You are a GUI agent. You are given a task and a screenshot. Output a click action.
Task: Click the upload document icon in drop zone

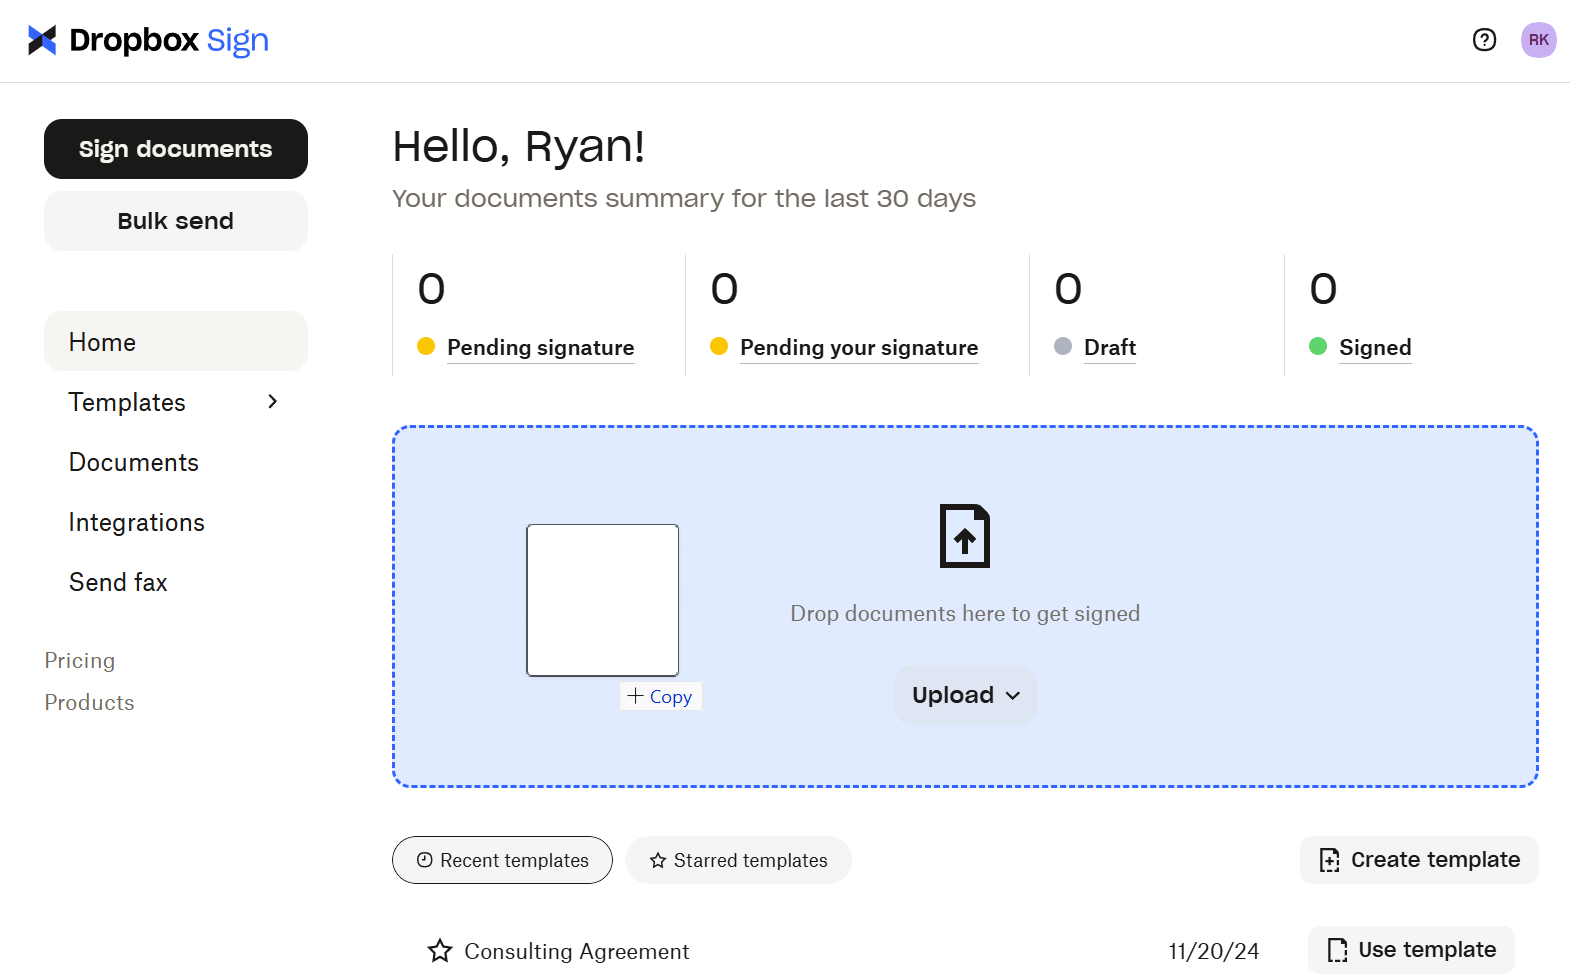[965, 536]
